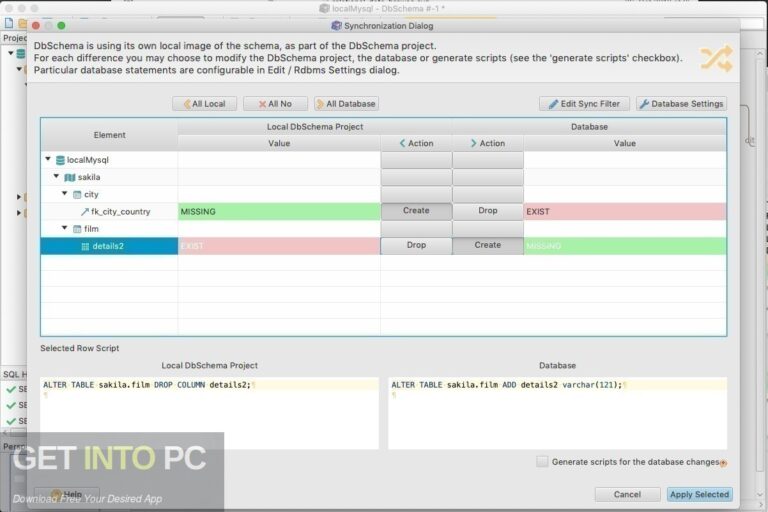Select the city table icon
This screenshot has height=512, width=768.
77,195
